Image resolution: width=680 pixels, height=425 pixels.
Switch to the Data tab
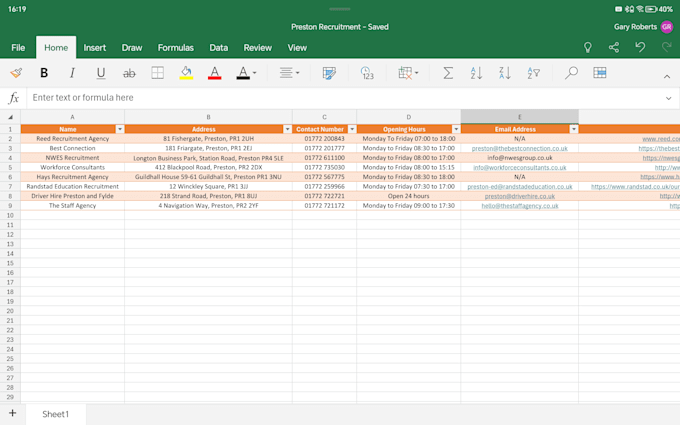(219, 48)
